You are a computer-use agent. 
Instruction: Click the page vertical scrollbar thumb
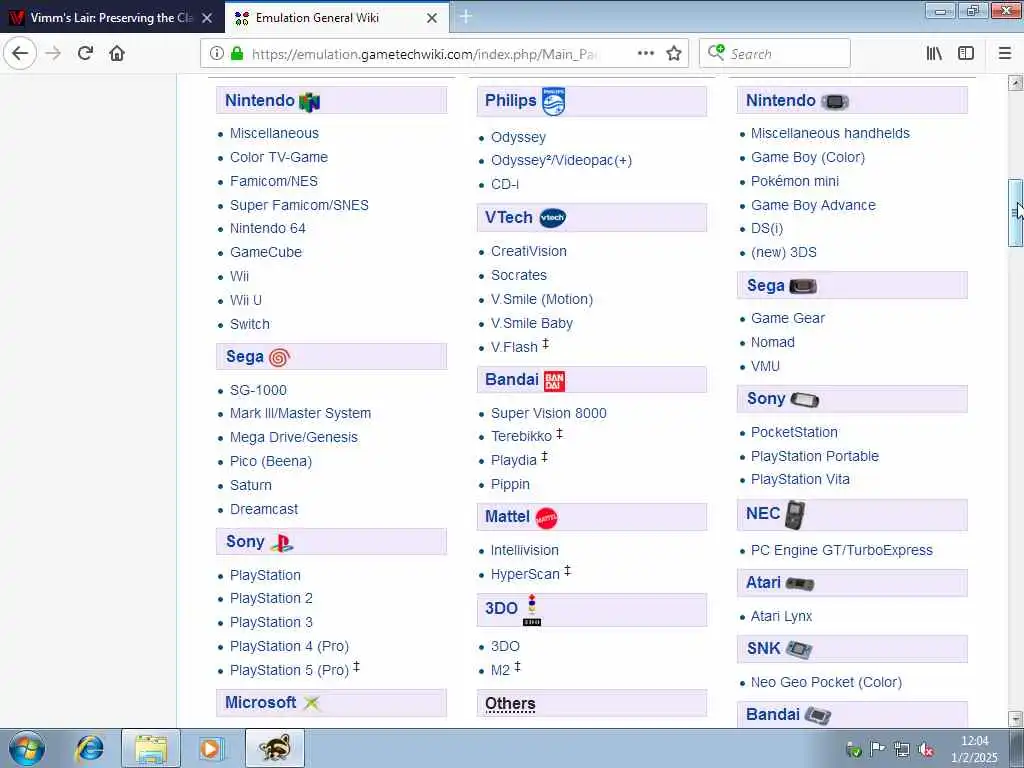click(1015, 213)
